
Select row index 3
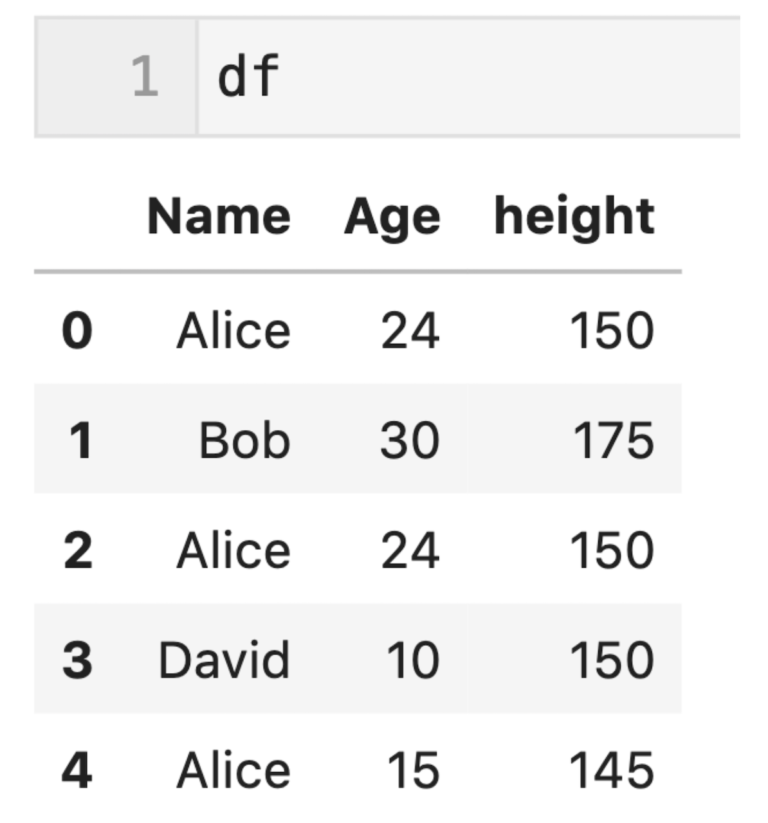(78, 660)
